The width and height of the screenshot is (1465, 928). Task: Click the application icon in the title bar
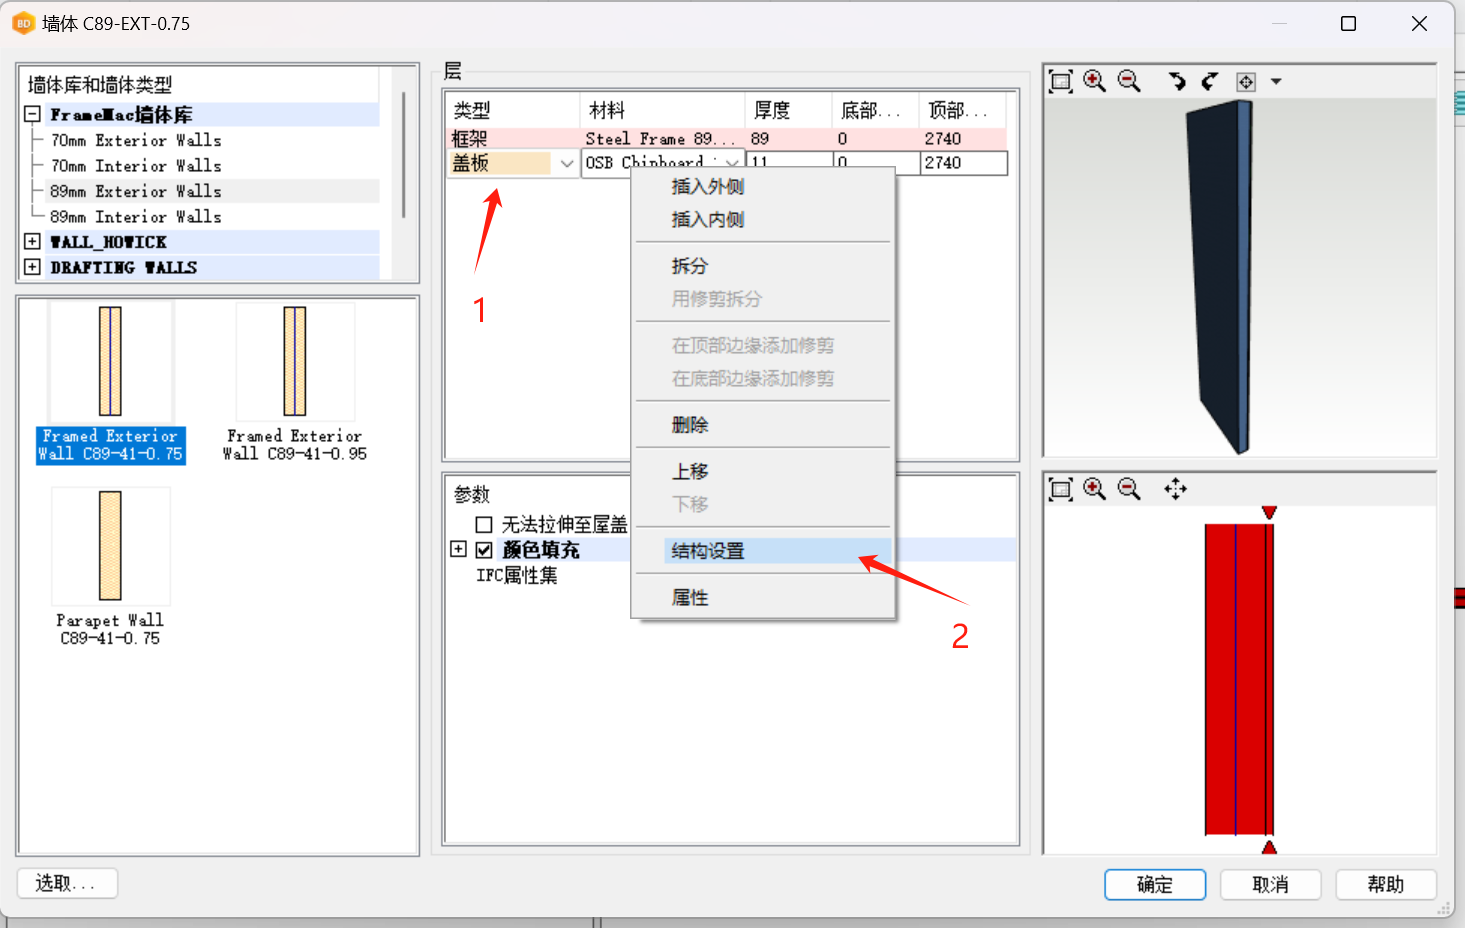click(x=23, y=23)
